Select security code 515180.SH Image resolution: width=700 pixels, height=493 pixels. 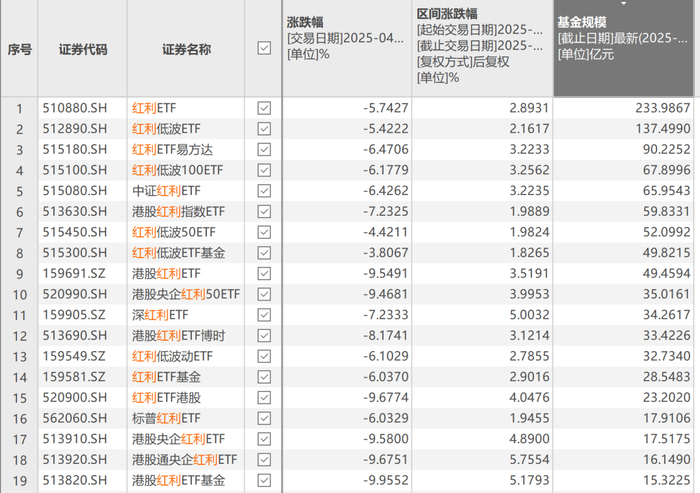click(x=75, y=149)
